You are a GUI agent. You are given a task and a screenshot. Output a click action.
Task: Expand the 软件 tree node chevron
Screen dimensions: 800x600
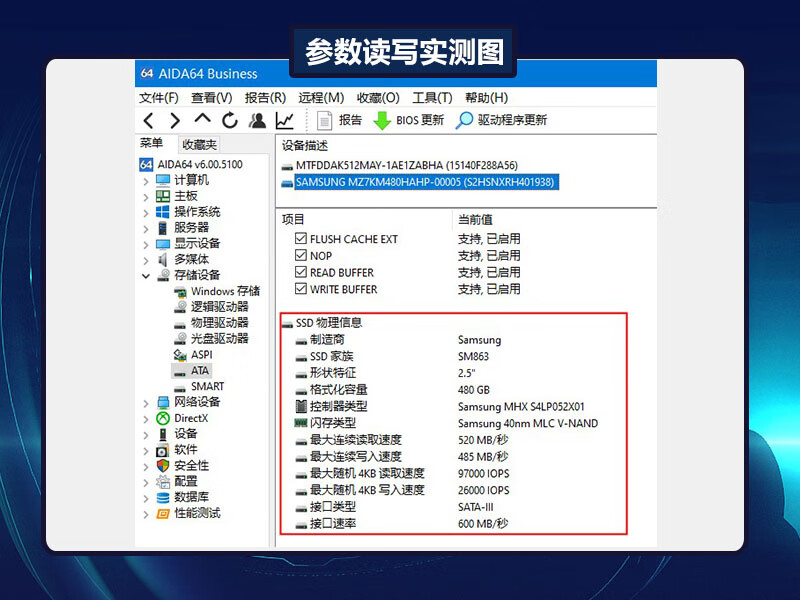146,451
